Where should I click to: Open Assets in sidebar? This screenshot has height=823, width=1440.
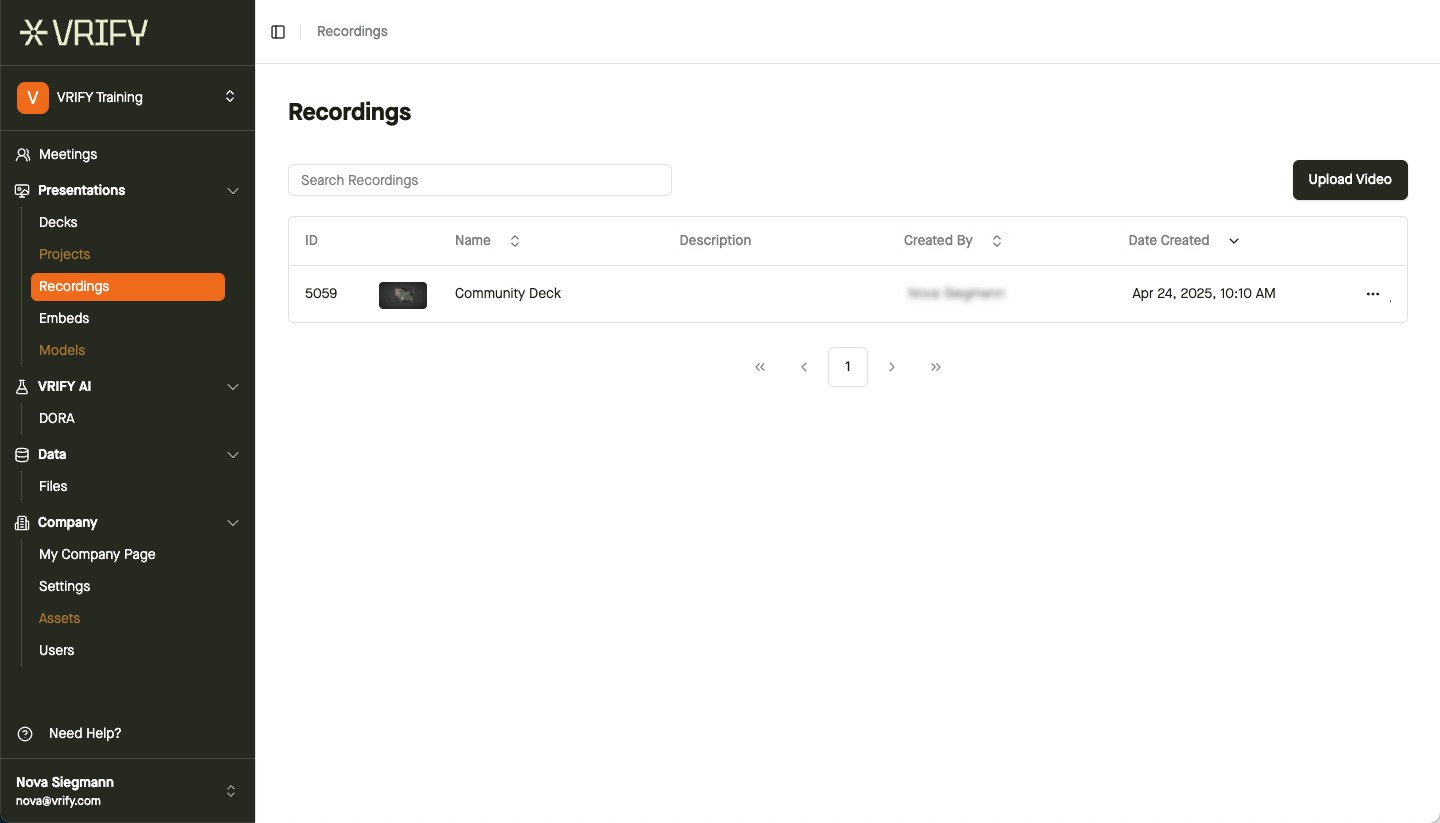point(59,618)
